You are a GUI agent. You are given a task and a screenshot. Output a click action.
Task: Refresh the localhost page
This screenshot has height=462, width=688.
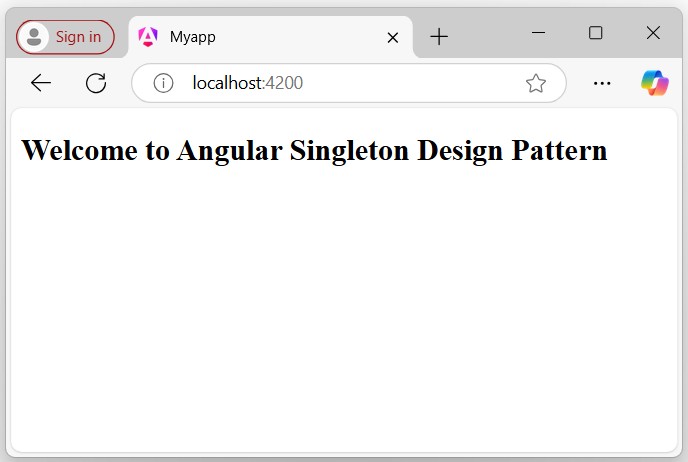tap(96, 83)
